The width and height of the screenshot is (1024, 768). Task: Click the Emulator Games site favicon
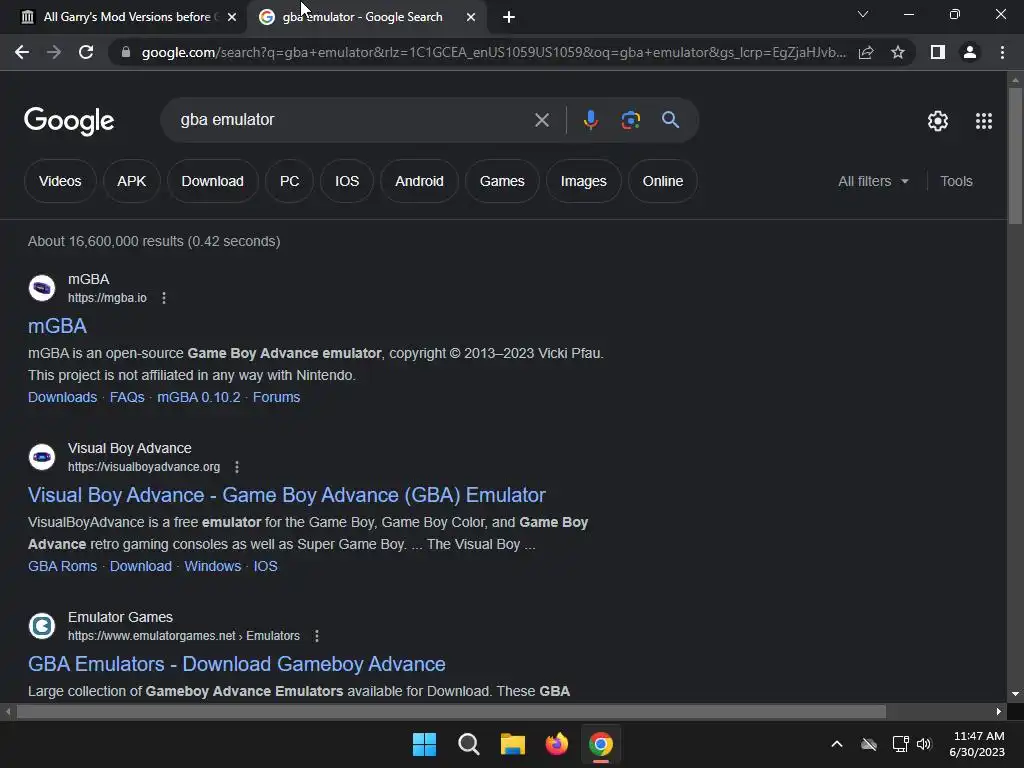coord(42,626)
